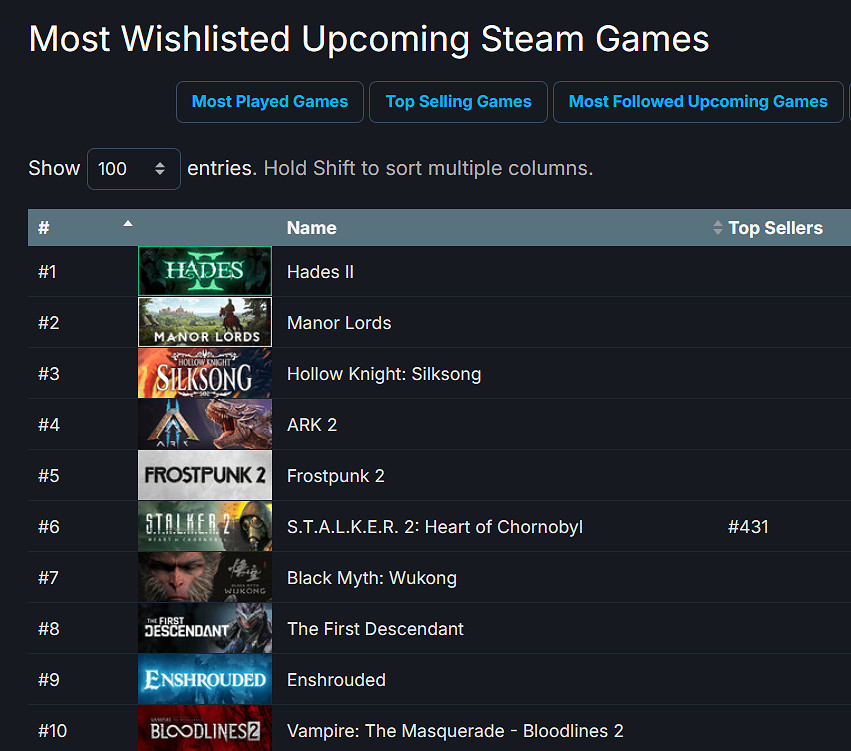Click the Hades II game thumbnail
Viewport: 851px width, 751px height.
[x=204, y=271]
